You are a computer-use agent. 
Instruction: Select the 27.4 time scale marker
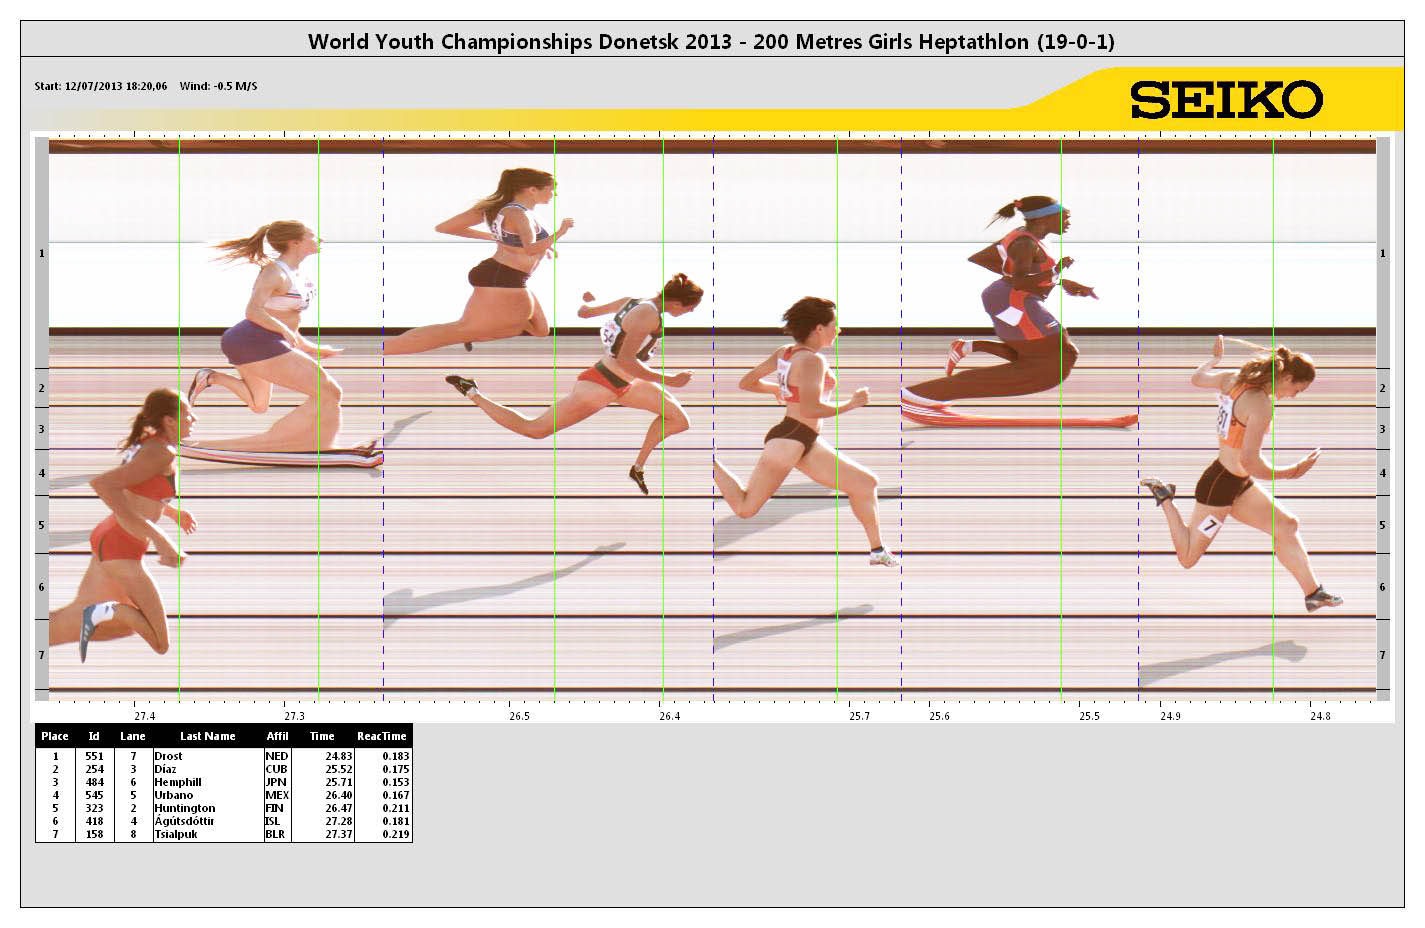(145, 716)
